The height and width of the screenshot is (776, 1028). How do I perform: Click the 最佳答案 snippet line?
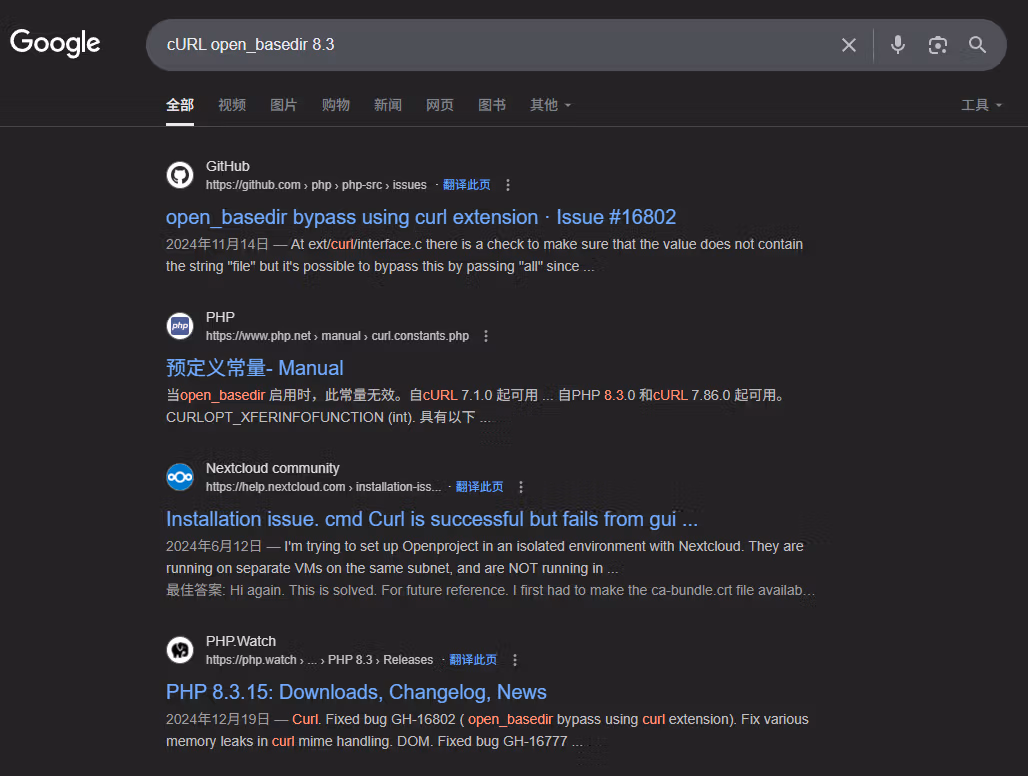(x=490, y=591)
